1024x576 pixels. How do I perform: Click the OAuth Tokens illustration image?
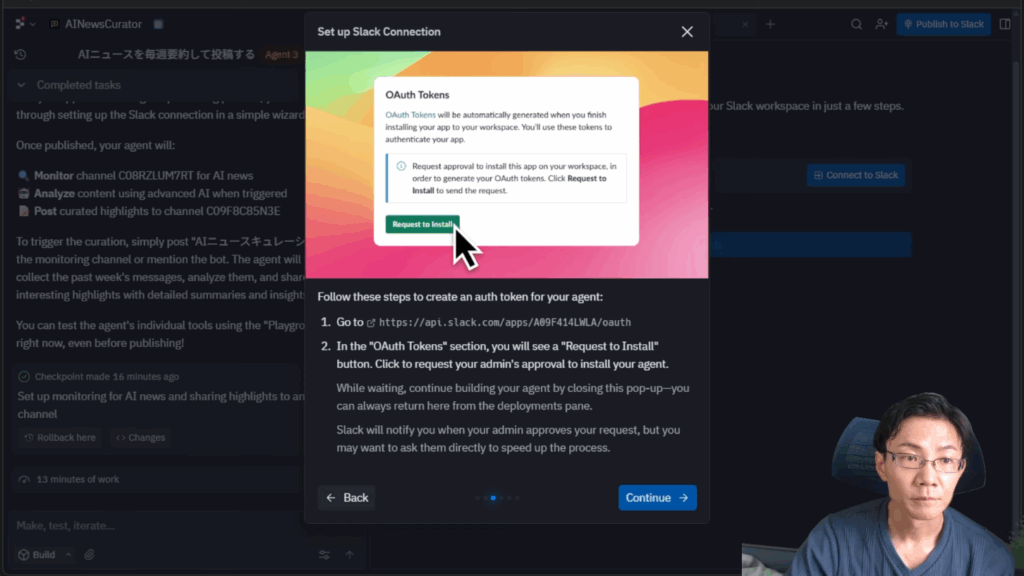point(507,165)
